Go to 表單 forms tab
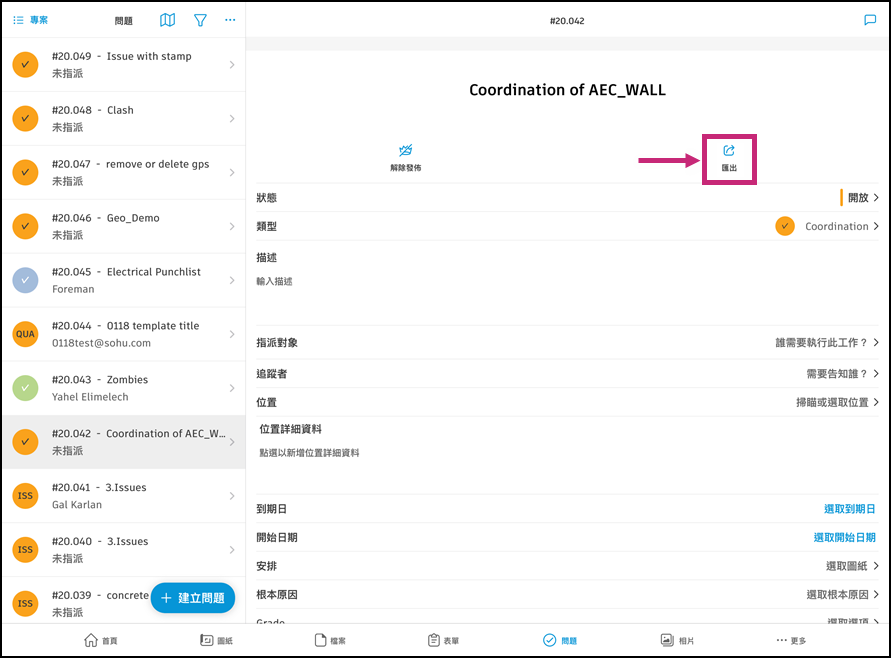 (x=444, y=640)
